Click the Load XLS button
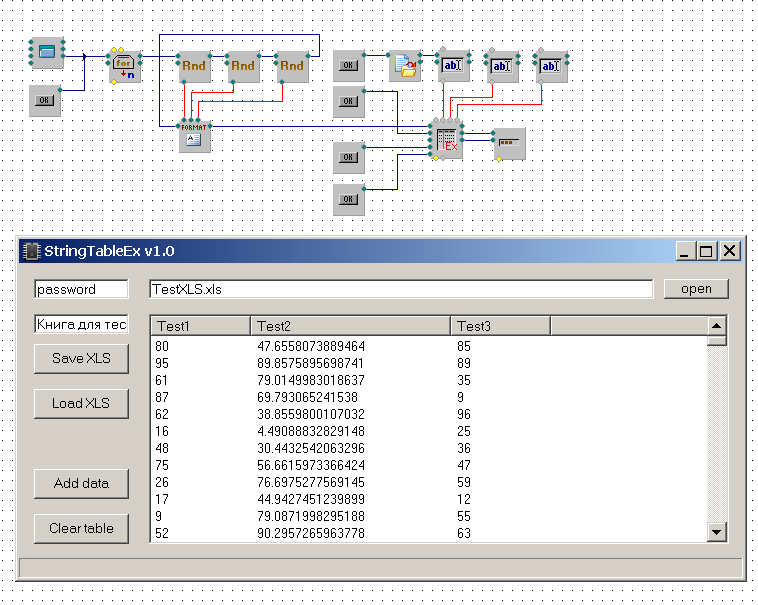 (x=81, y=403)
